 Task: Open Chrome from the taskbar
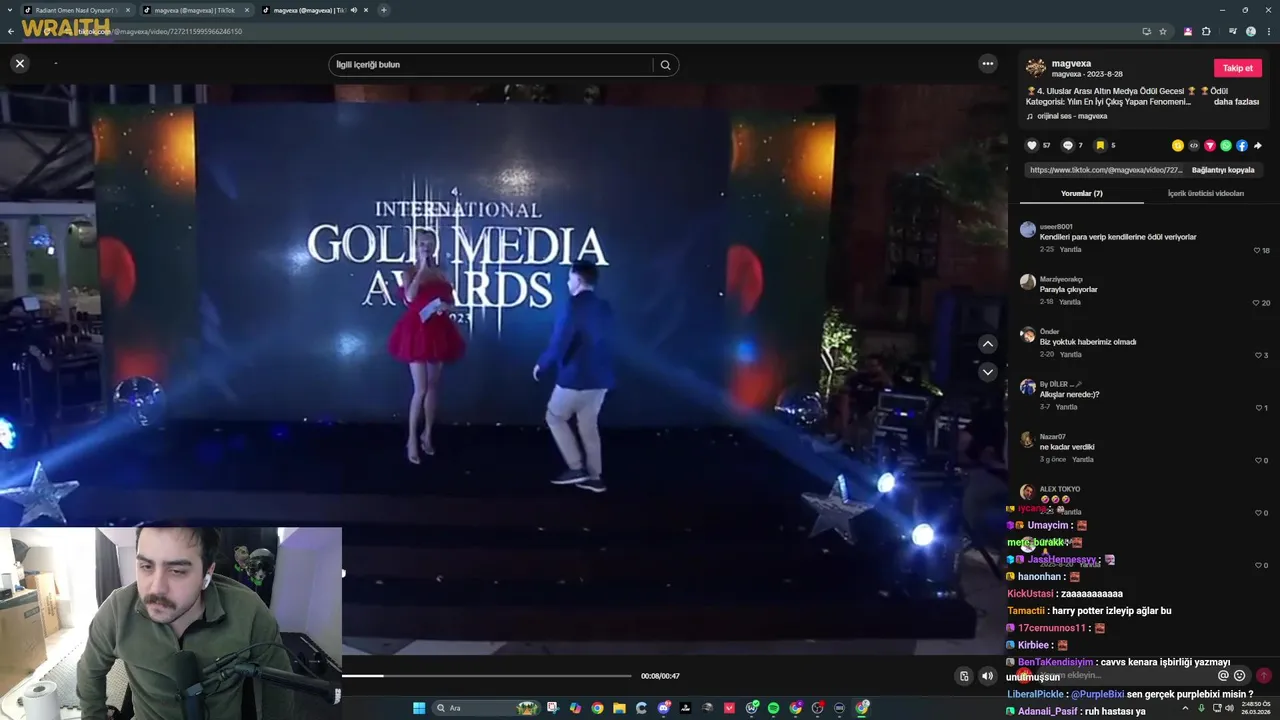click(597, 708)
